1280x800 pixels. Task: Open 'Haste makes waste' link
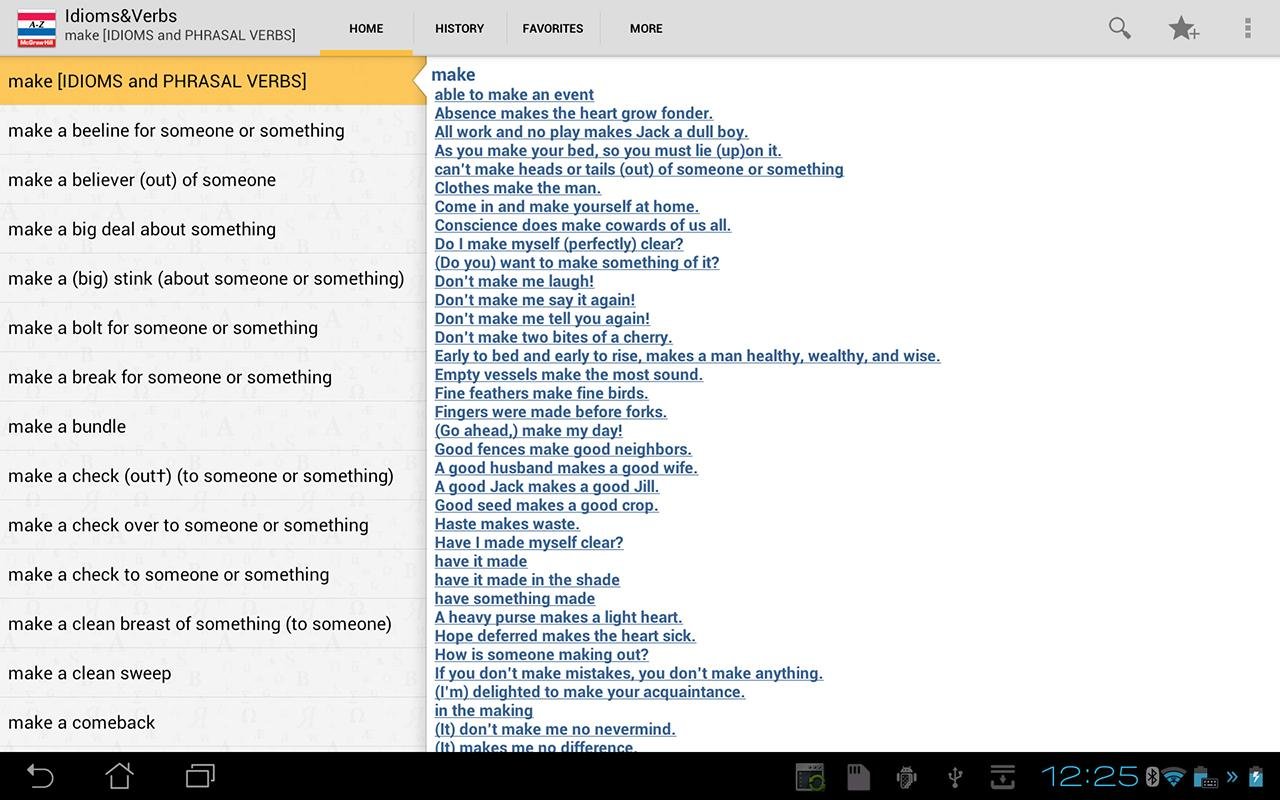pos(507,524)
